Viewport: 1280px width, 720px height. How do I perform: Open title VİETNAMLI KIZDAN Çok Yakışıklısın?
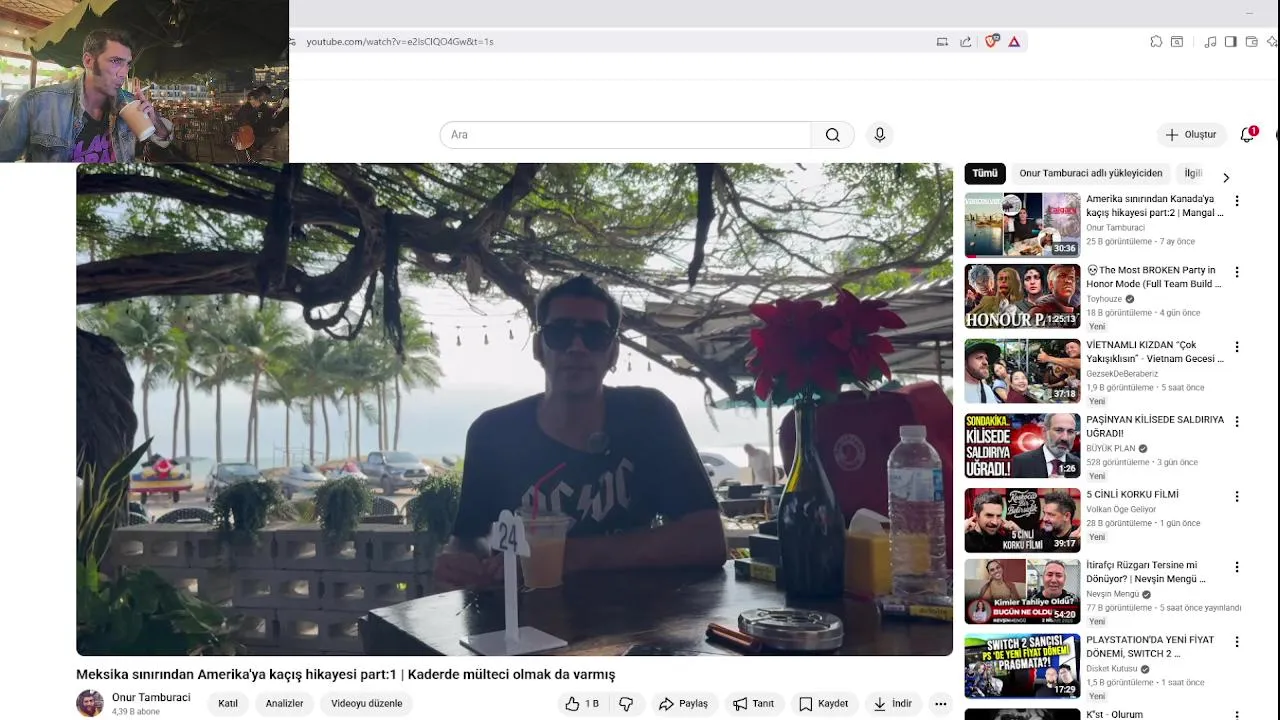1155,352
